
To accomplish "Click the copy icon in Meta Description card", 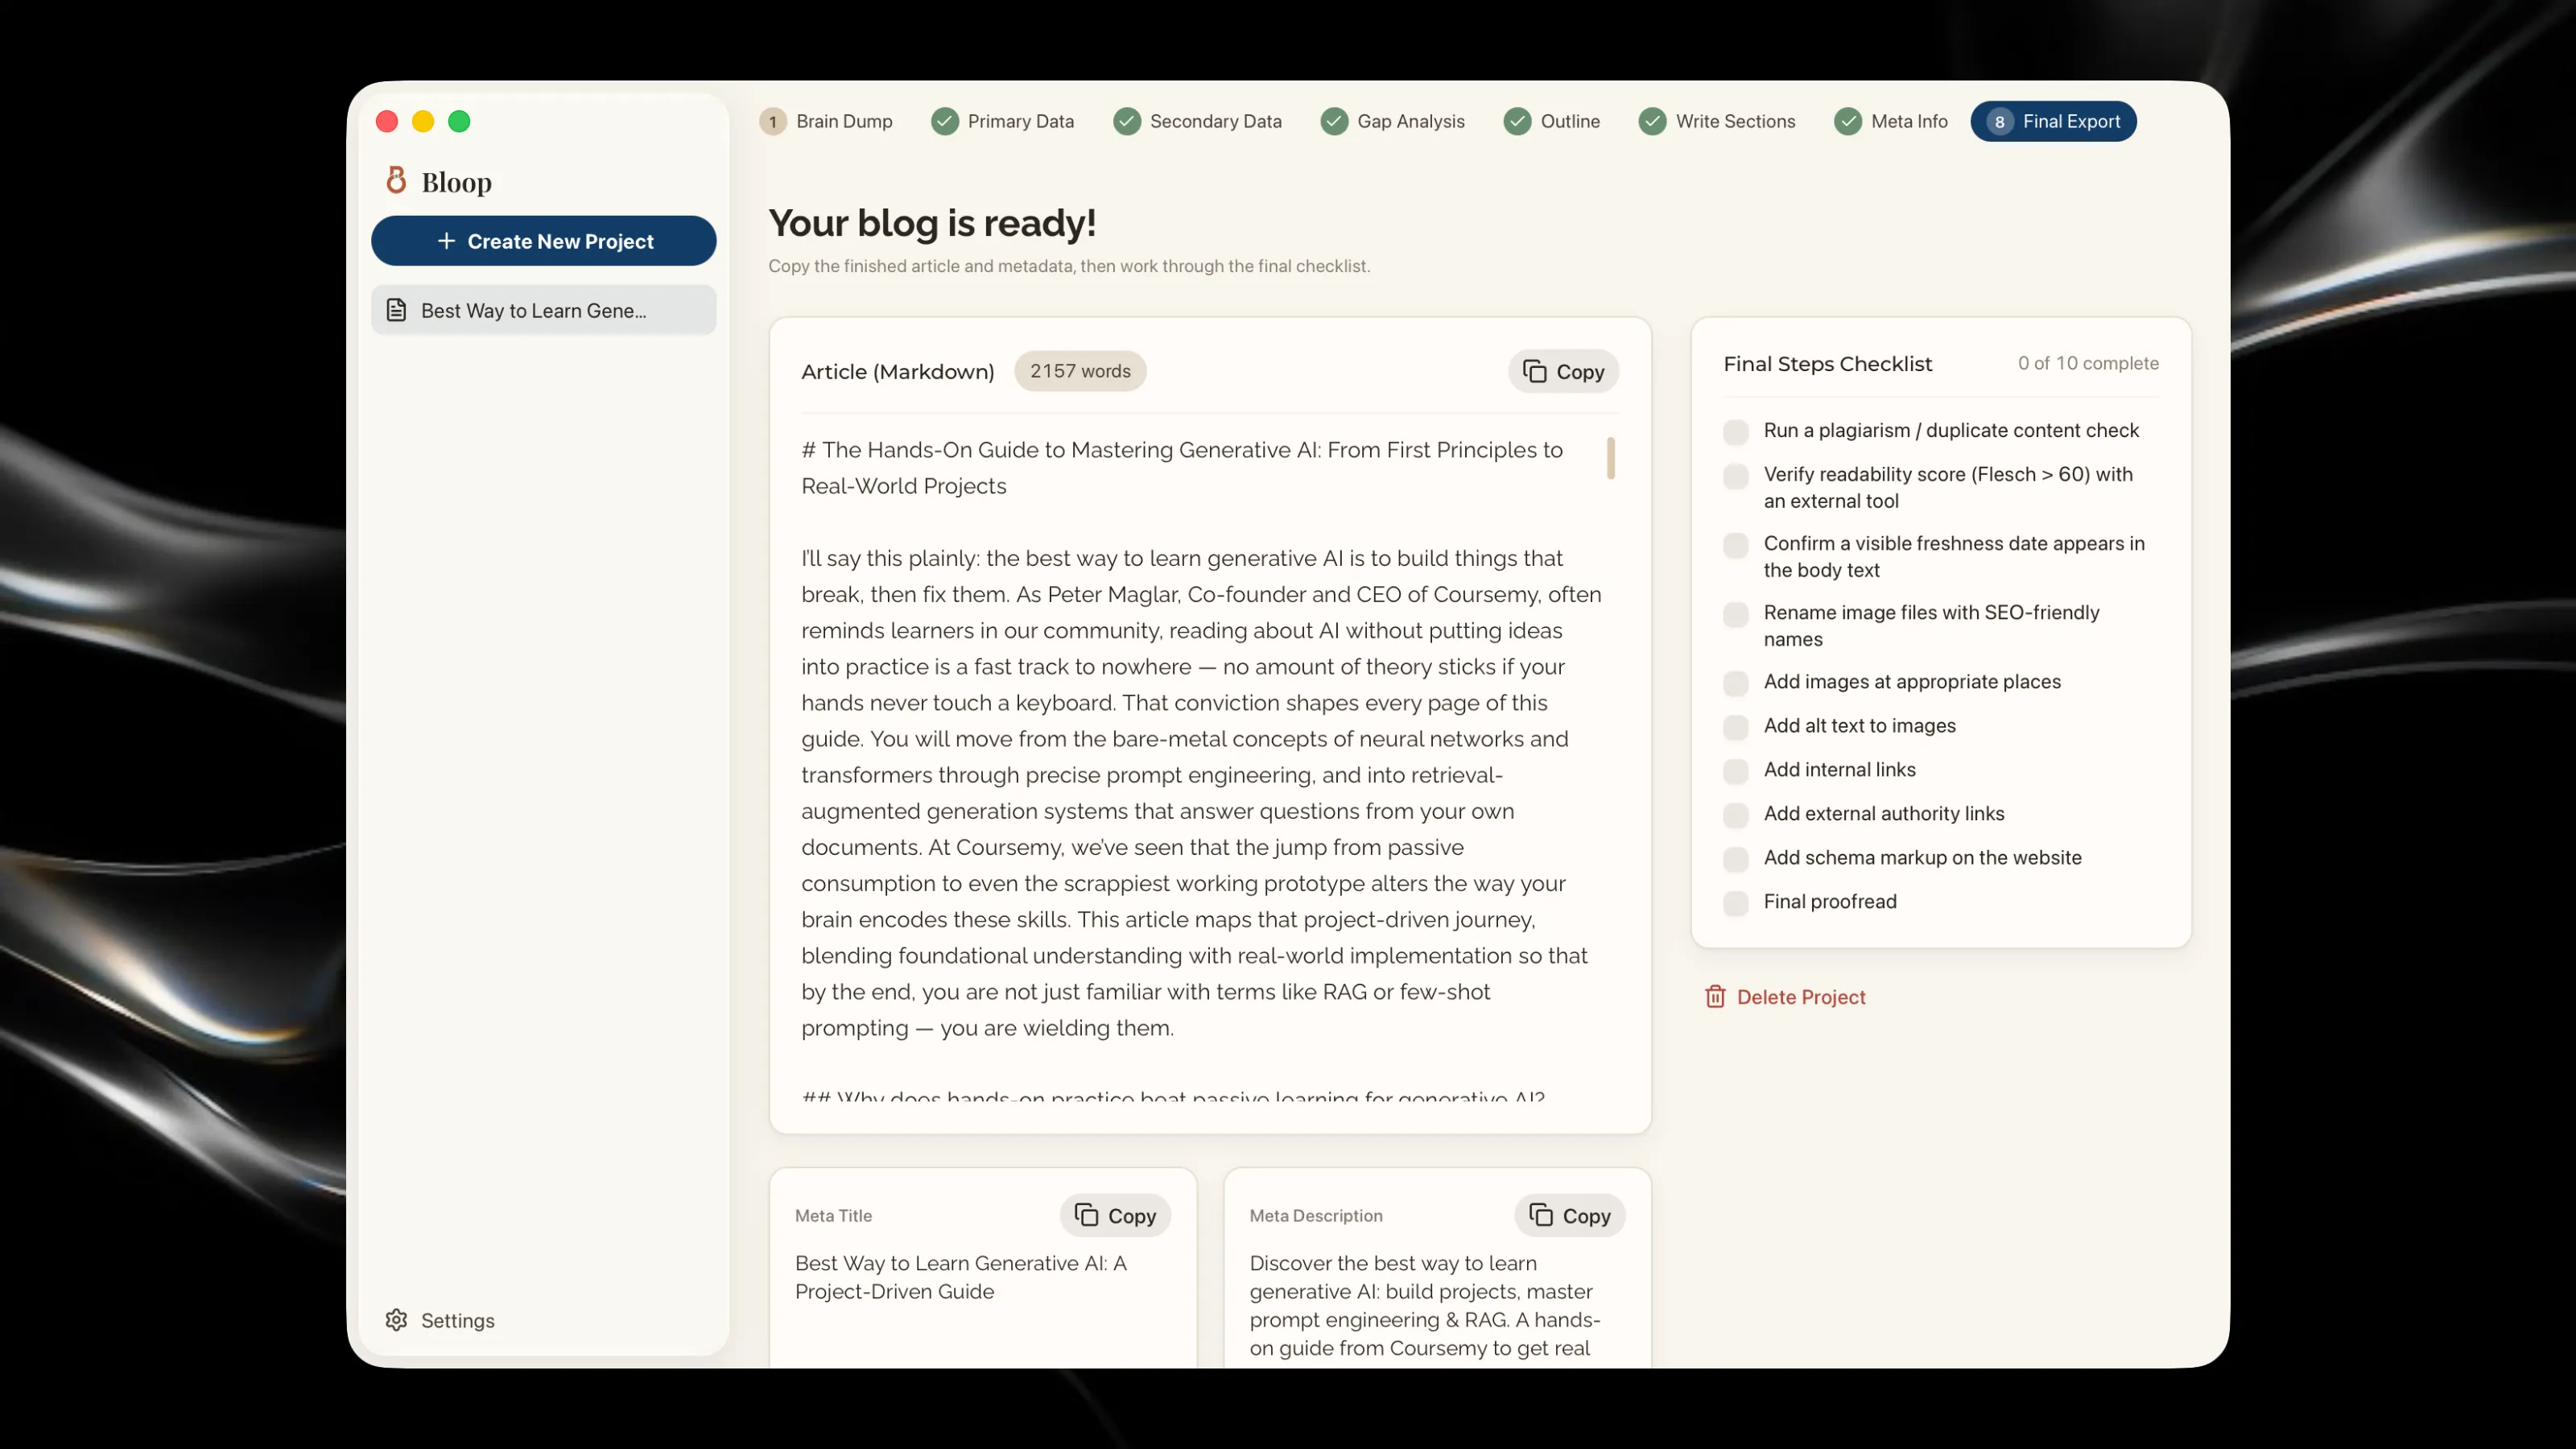I will (1541, 1215).
